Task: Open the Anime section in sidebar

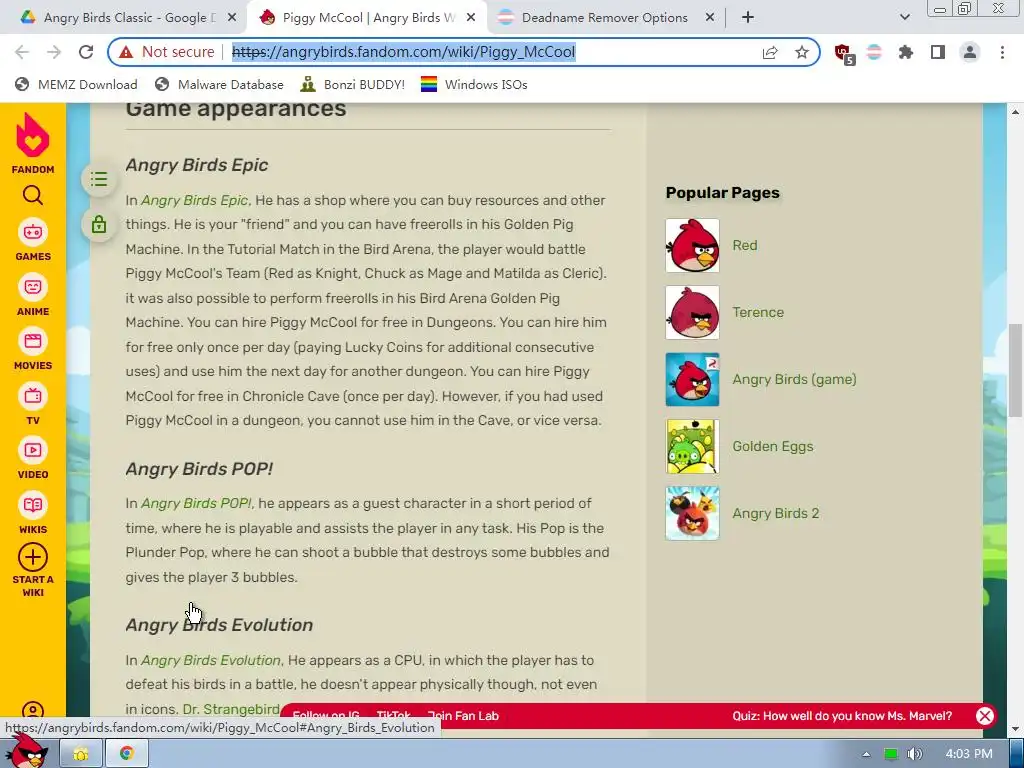Action: pos(33,295)
